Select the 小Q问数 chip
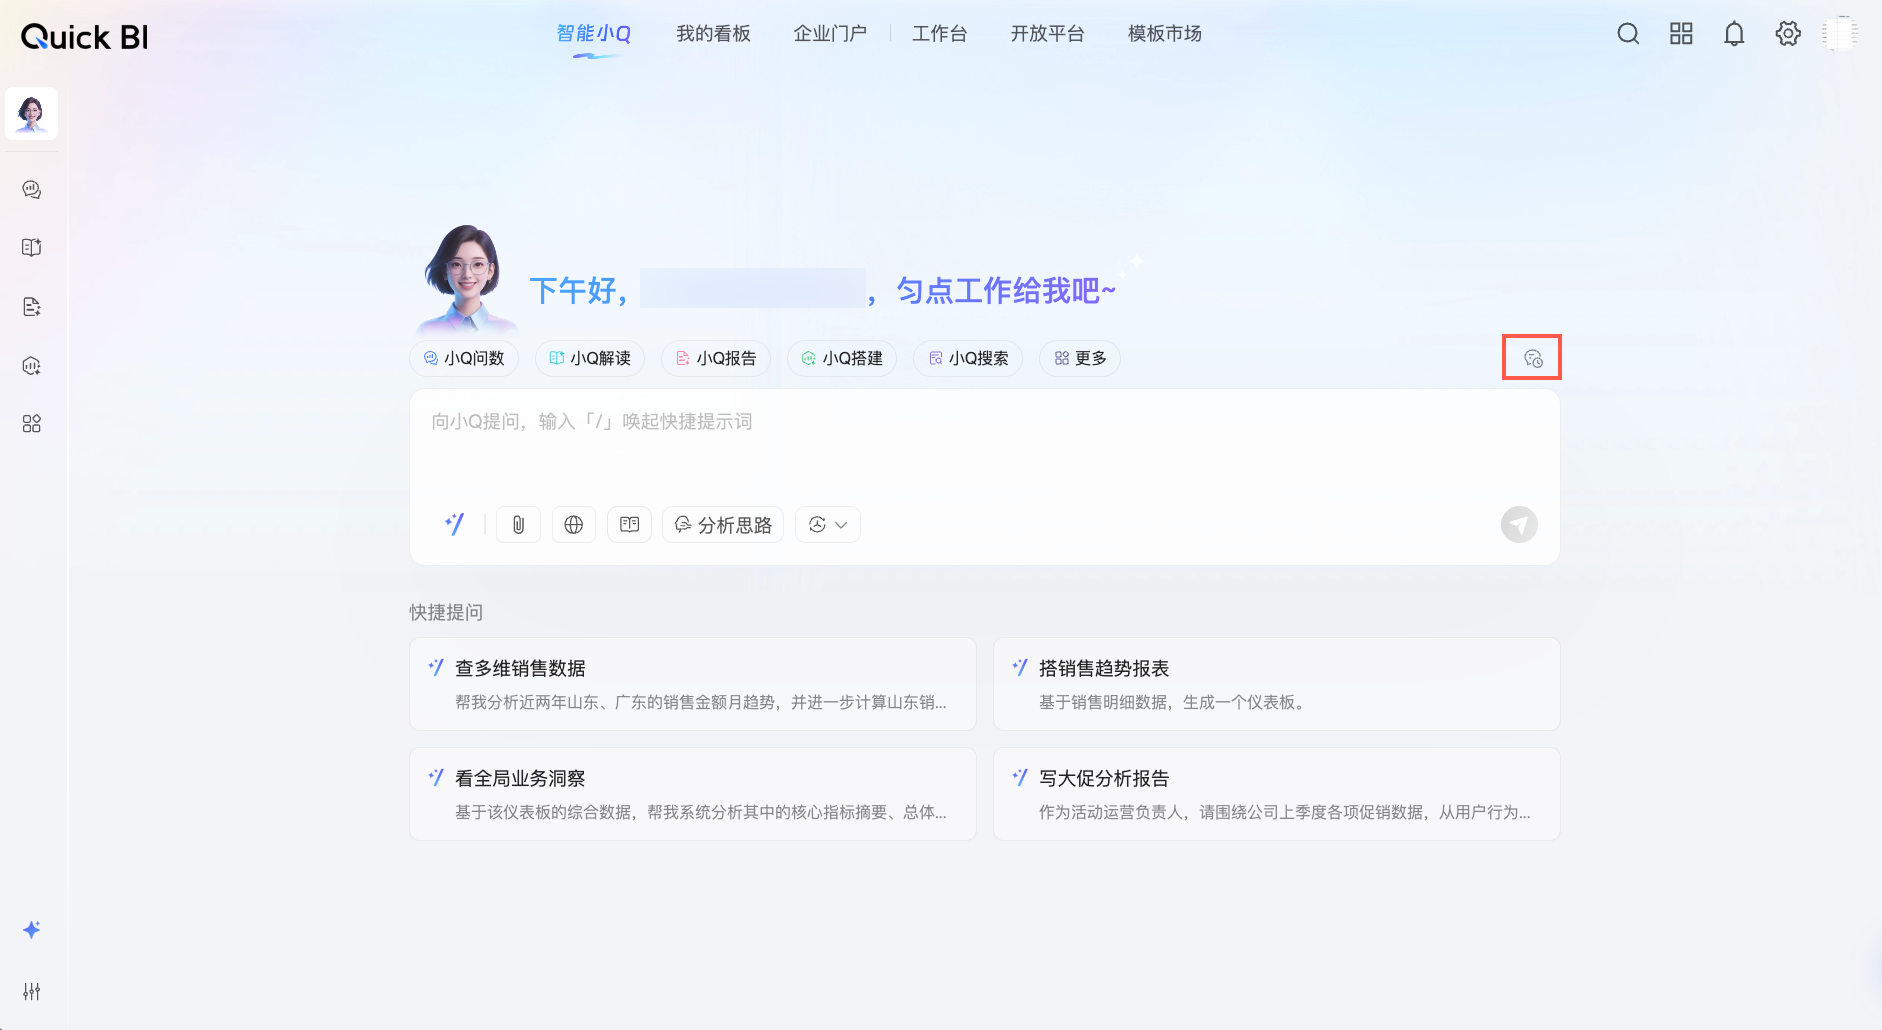The image size is (1882, 1030). [x=464, y=358]
